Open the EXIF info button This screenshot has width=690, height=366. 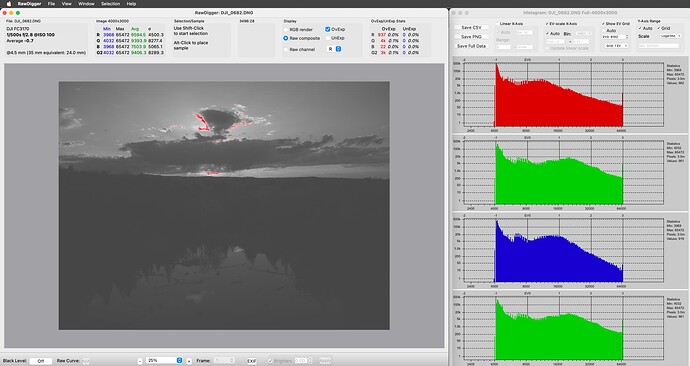click(251, 361)
